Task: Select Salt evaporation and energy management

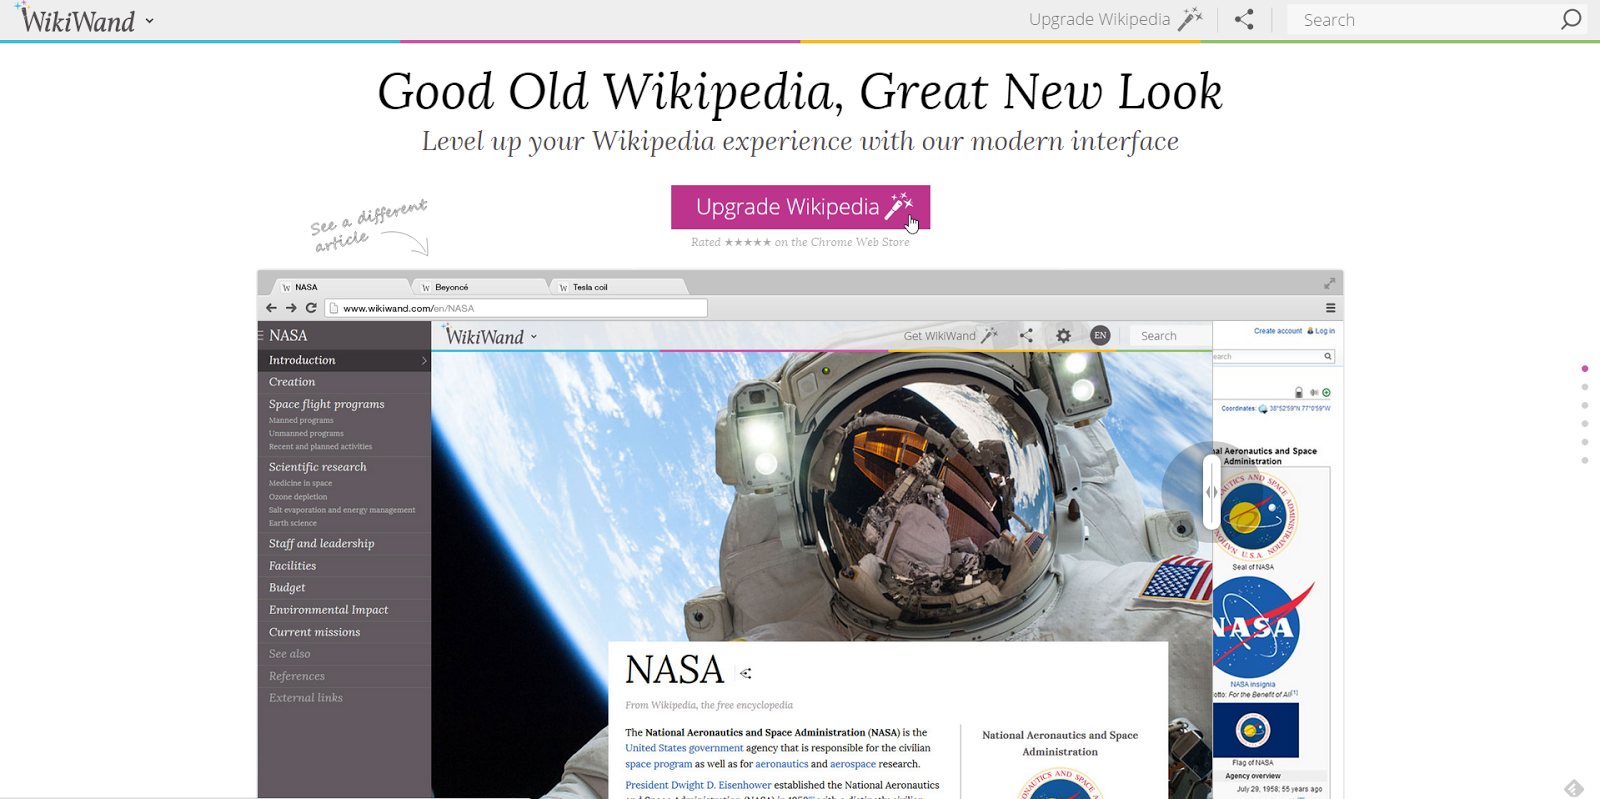Action: tap(342, 510)
